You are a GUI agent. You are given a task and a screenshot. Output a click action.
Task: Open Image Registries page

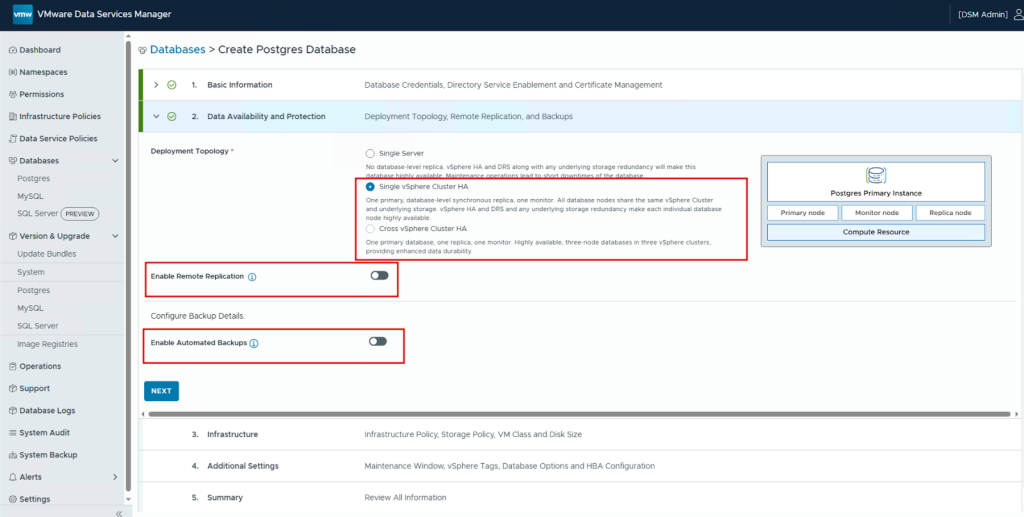pyautogui.click(x=48, y=344)
